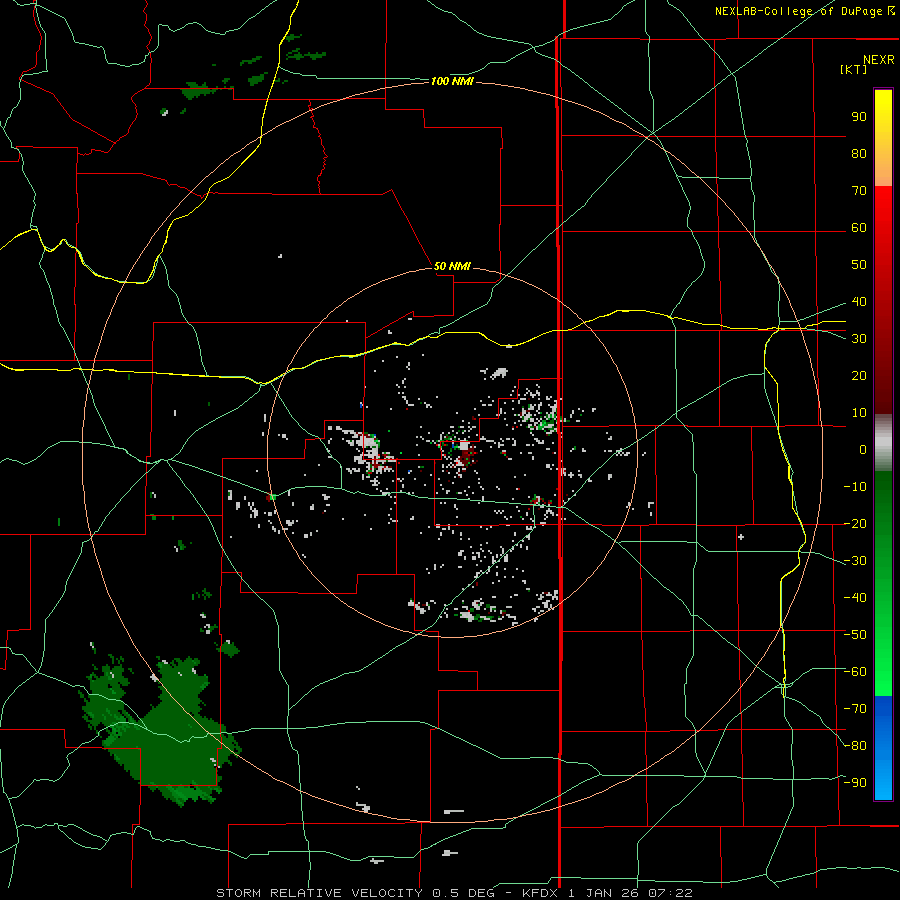Pick the -50 value on velocity scale
This screenshot has height=900, width=900.
point(855,634)
